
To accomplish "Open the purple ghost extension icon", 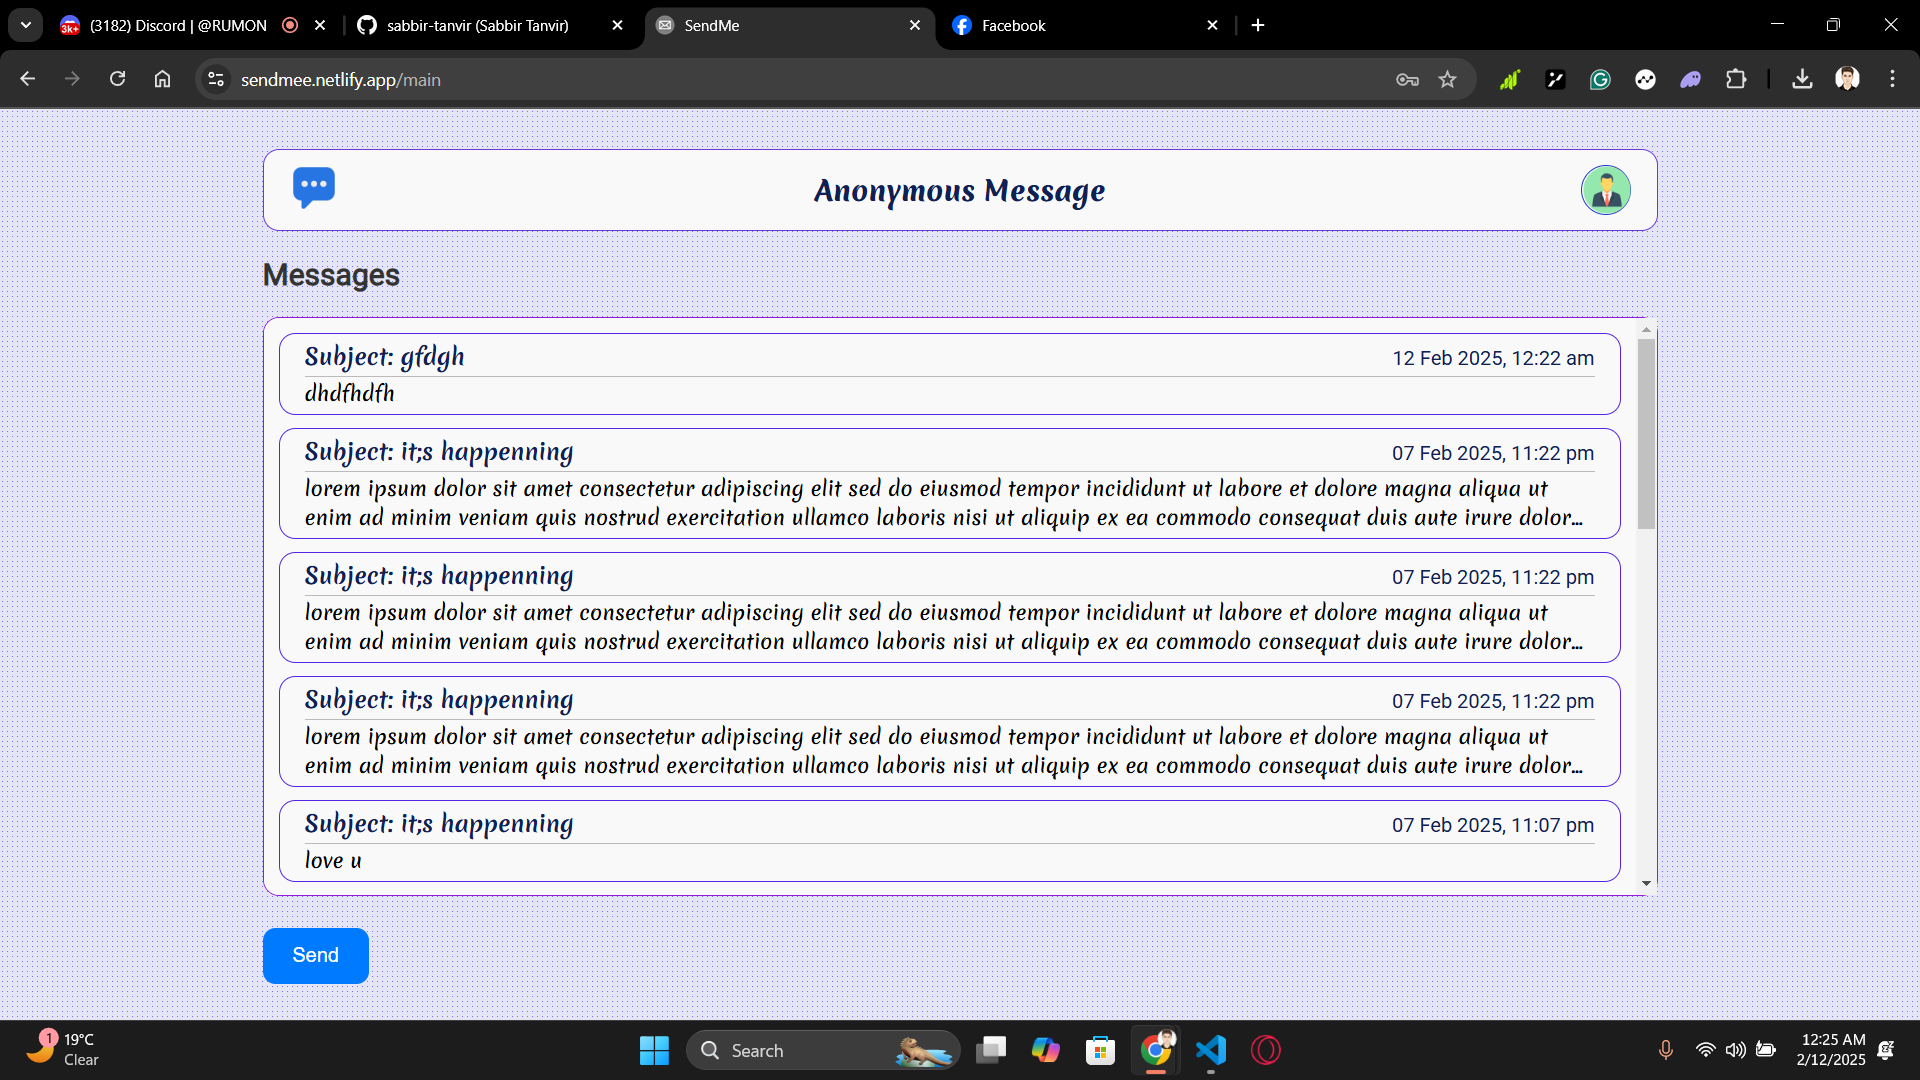I will 1690,79.
